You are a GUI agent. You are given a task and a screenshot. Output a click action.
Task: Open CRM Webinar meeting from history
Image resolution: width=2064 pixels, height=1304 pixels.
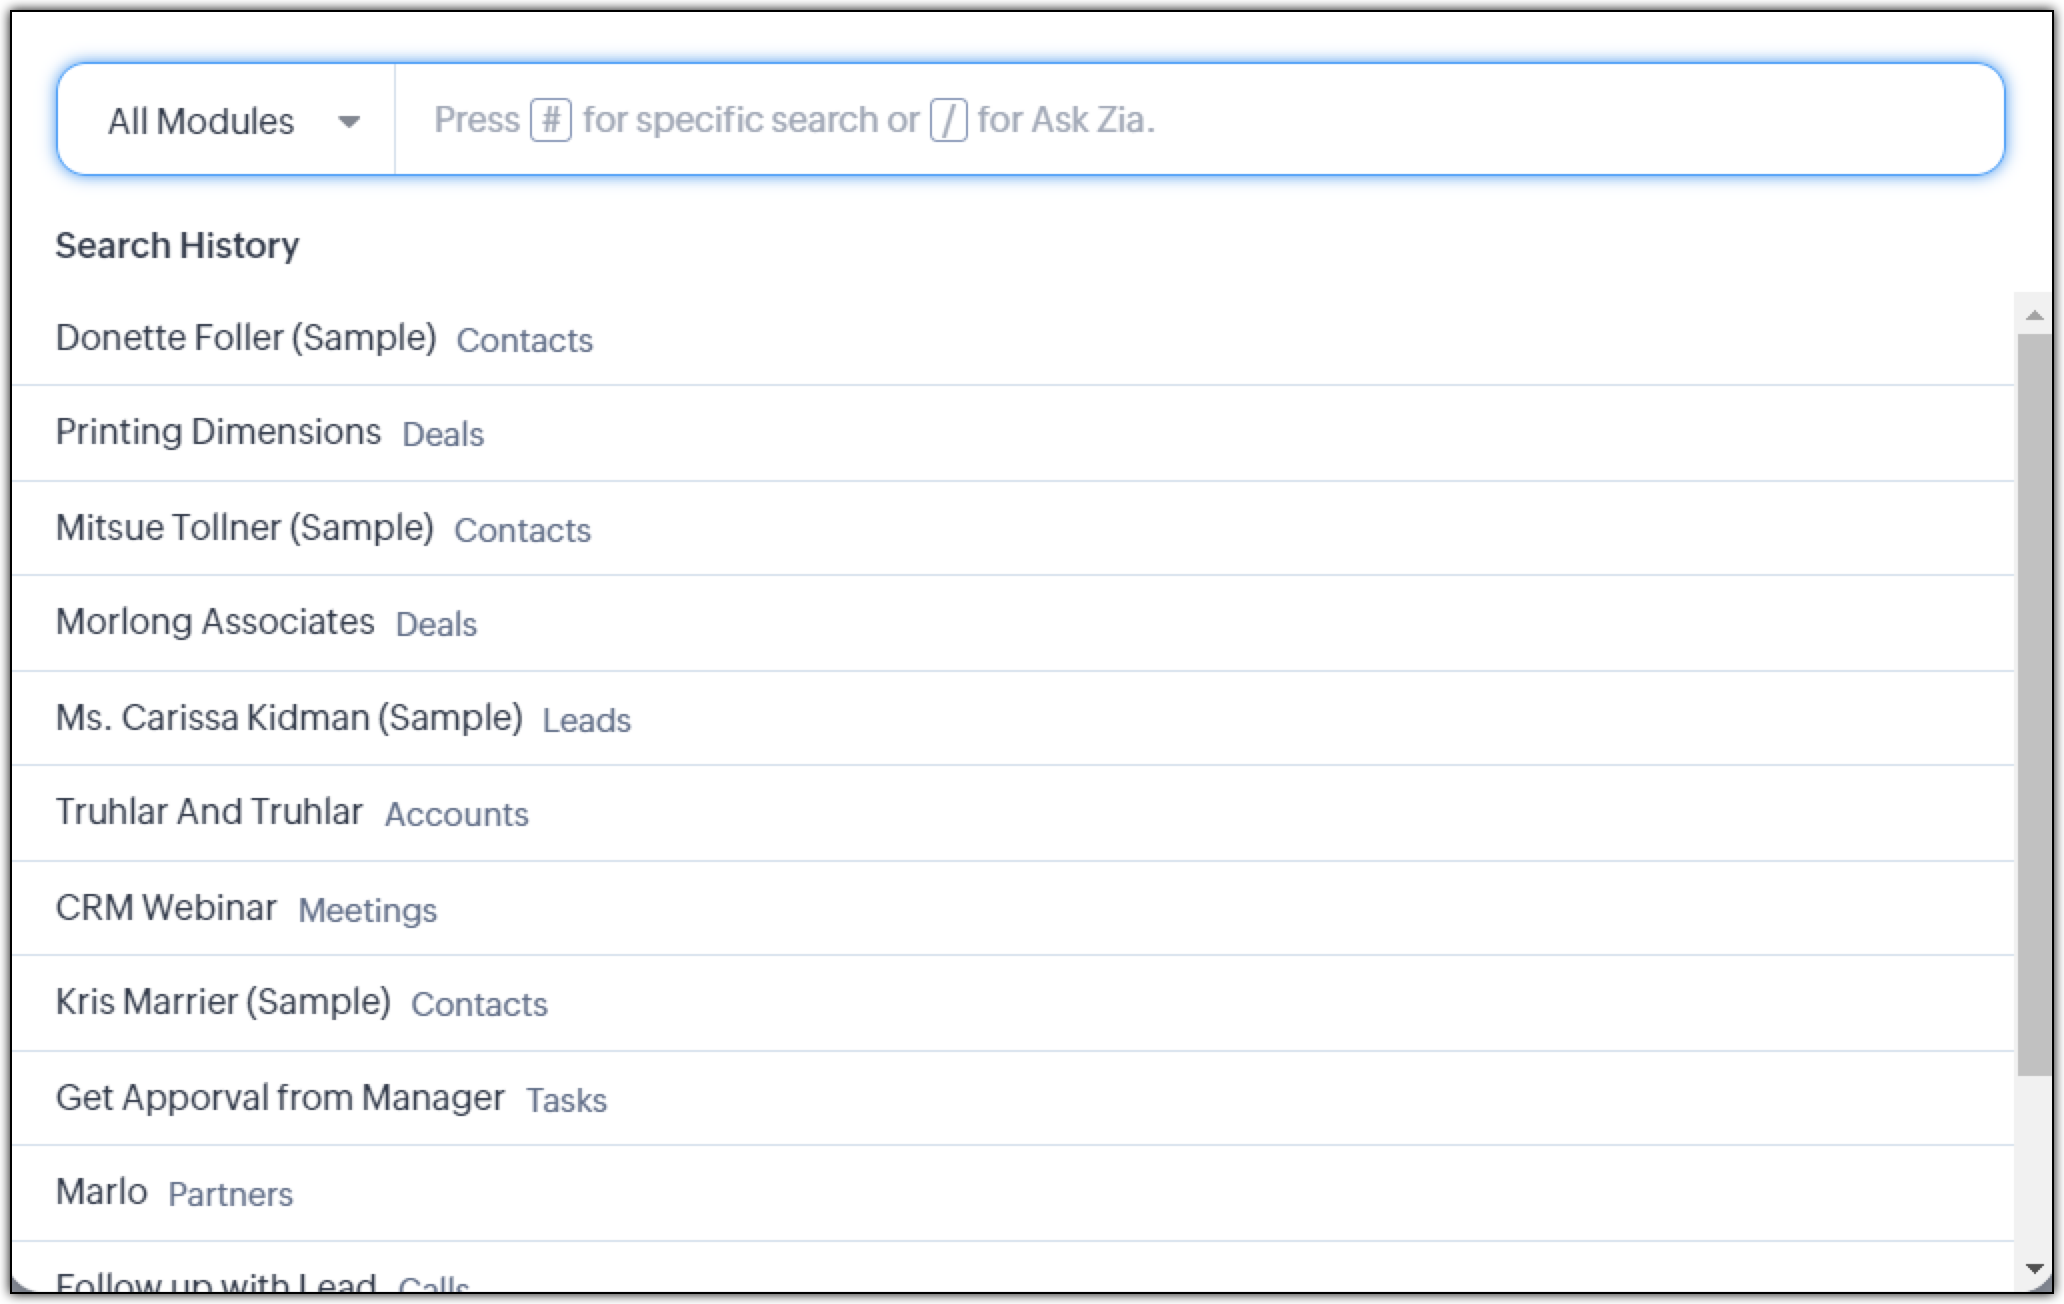tap(166, 908)
